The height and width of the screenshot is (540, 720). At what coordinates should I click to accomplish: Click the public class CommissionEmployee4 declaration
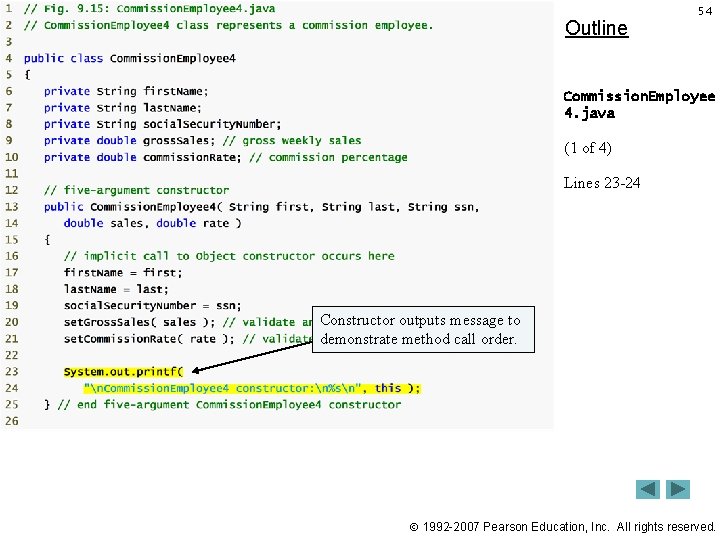pyautogui.click(x=129, y=58)
